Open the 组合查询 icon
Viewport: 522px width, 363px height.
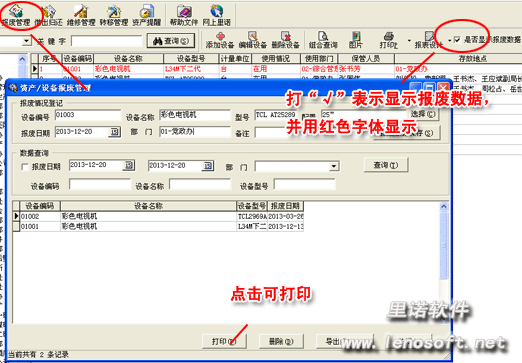click(x=323, y=40)
